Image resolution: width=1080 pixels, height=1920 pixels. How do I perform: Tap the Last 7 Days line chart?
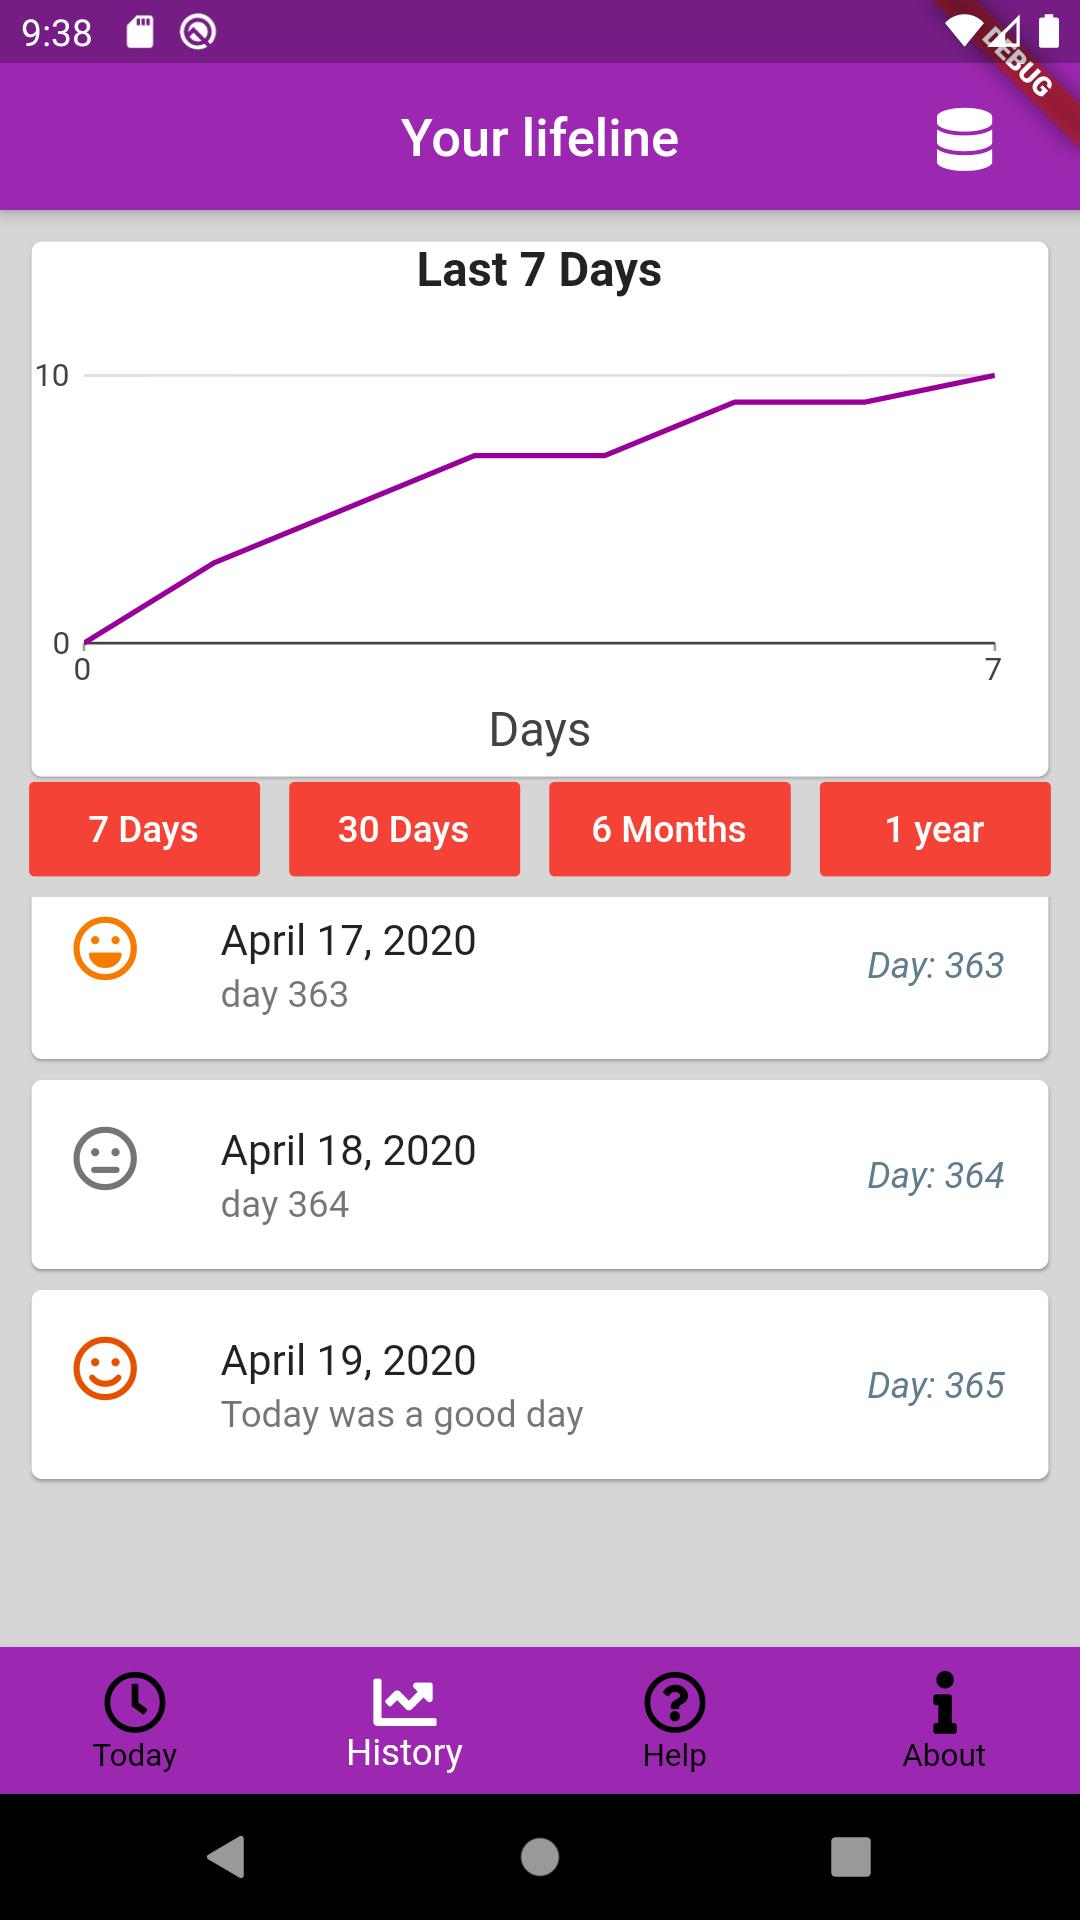click(x=540, y=509)
